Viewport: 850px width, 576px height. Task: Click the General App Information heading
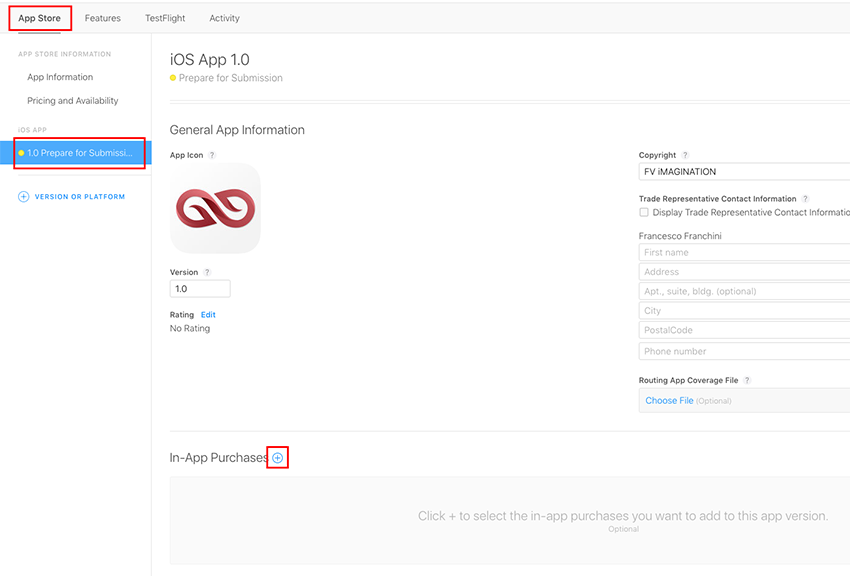tap(237, 130)
